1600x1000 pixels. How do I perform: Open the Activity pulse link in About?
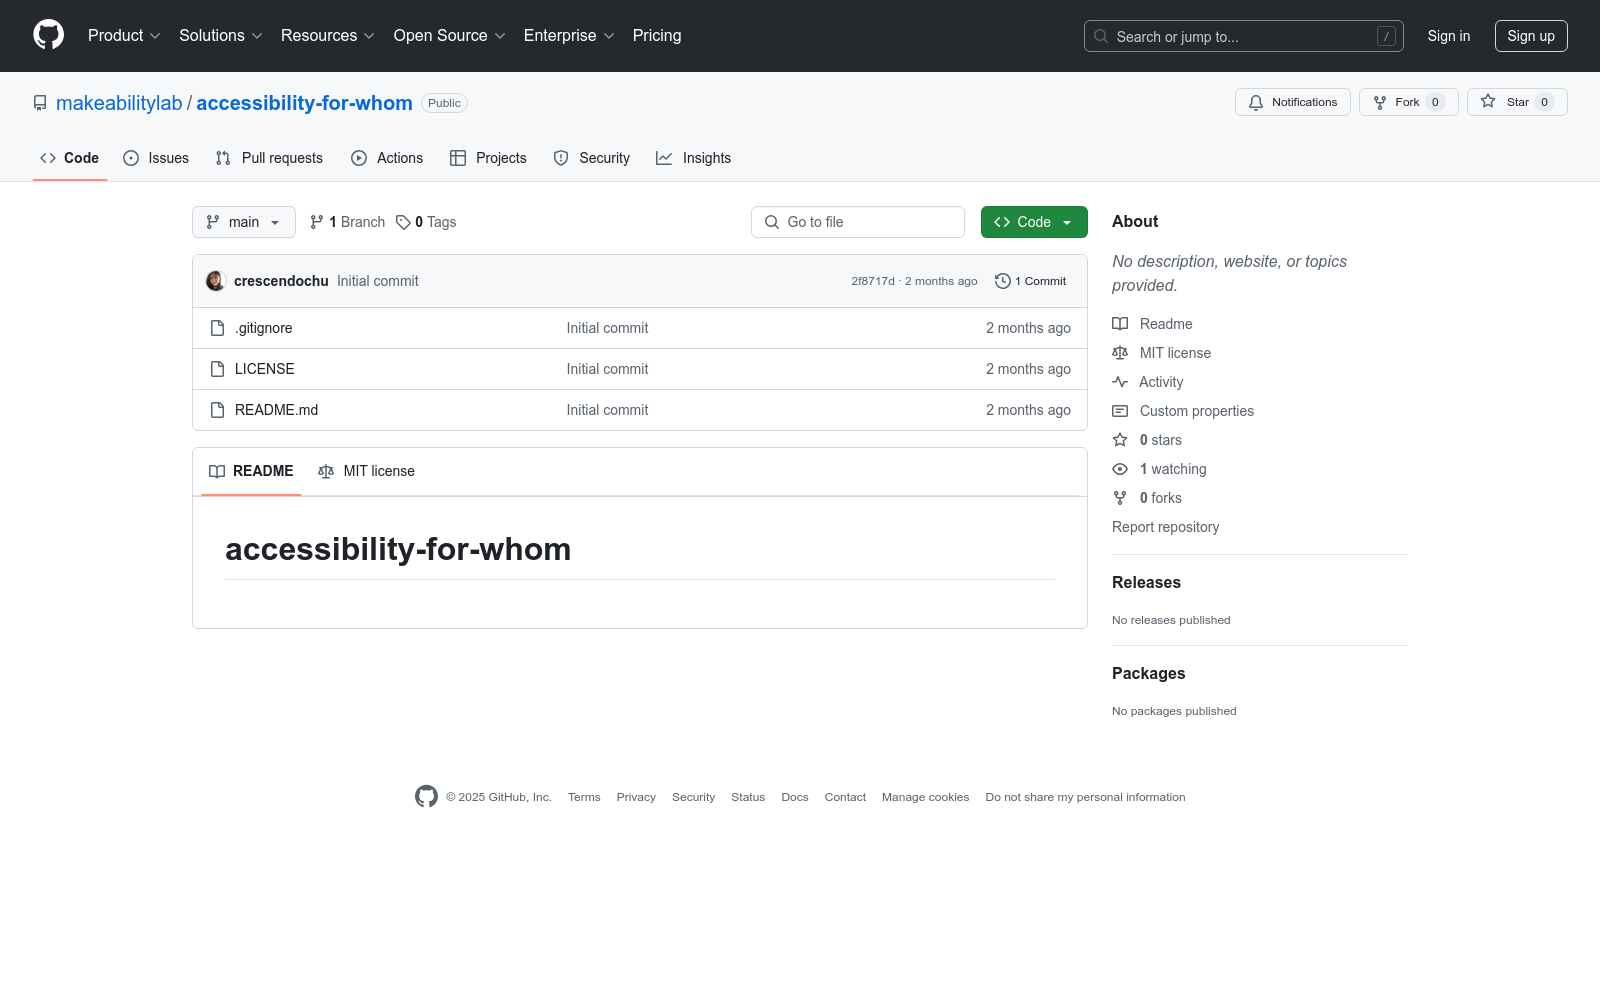(x=1160, y=382)
